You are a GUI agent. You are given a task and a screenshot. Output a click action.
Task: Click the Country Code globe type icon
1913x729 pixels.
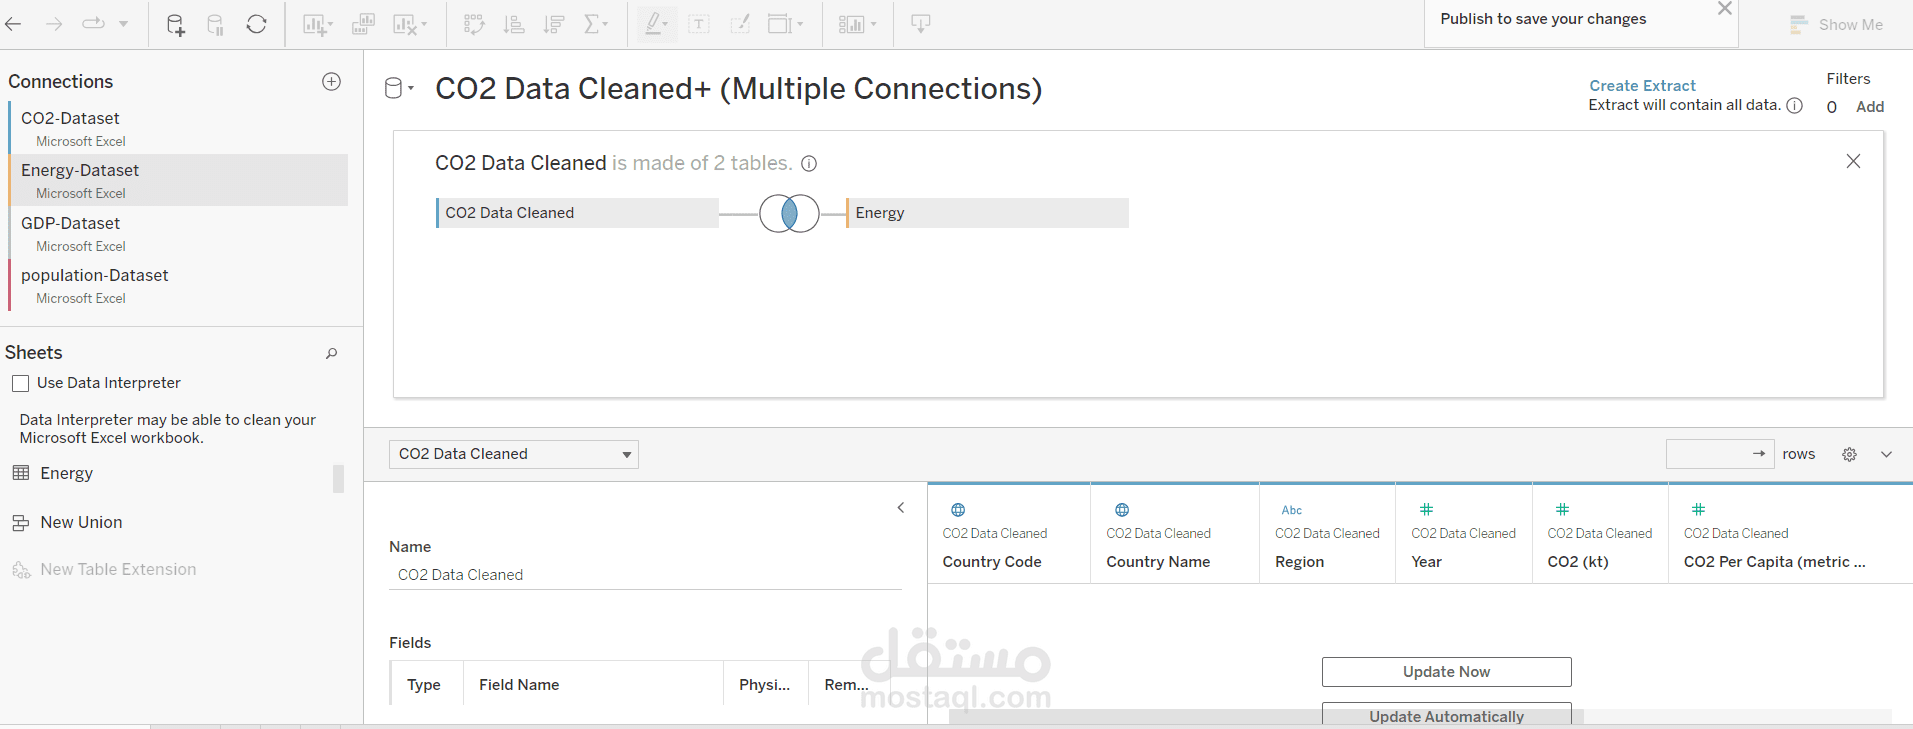point(958,510)
